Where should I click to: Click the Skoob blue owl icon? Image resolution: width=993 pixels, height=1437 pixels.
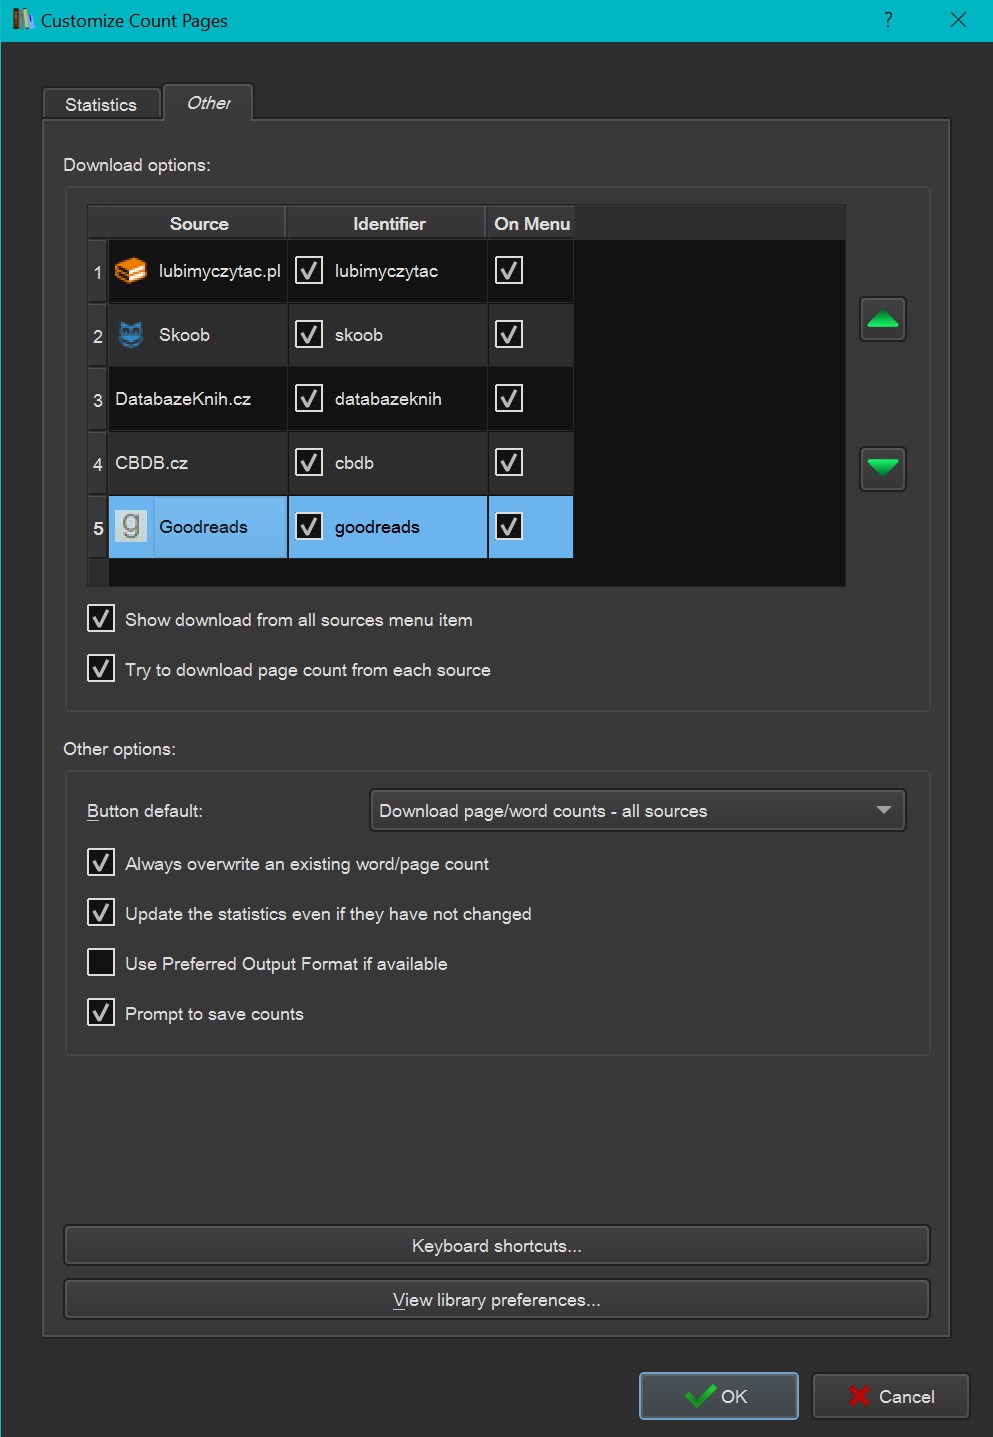(131, 335)
